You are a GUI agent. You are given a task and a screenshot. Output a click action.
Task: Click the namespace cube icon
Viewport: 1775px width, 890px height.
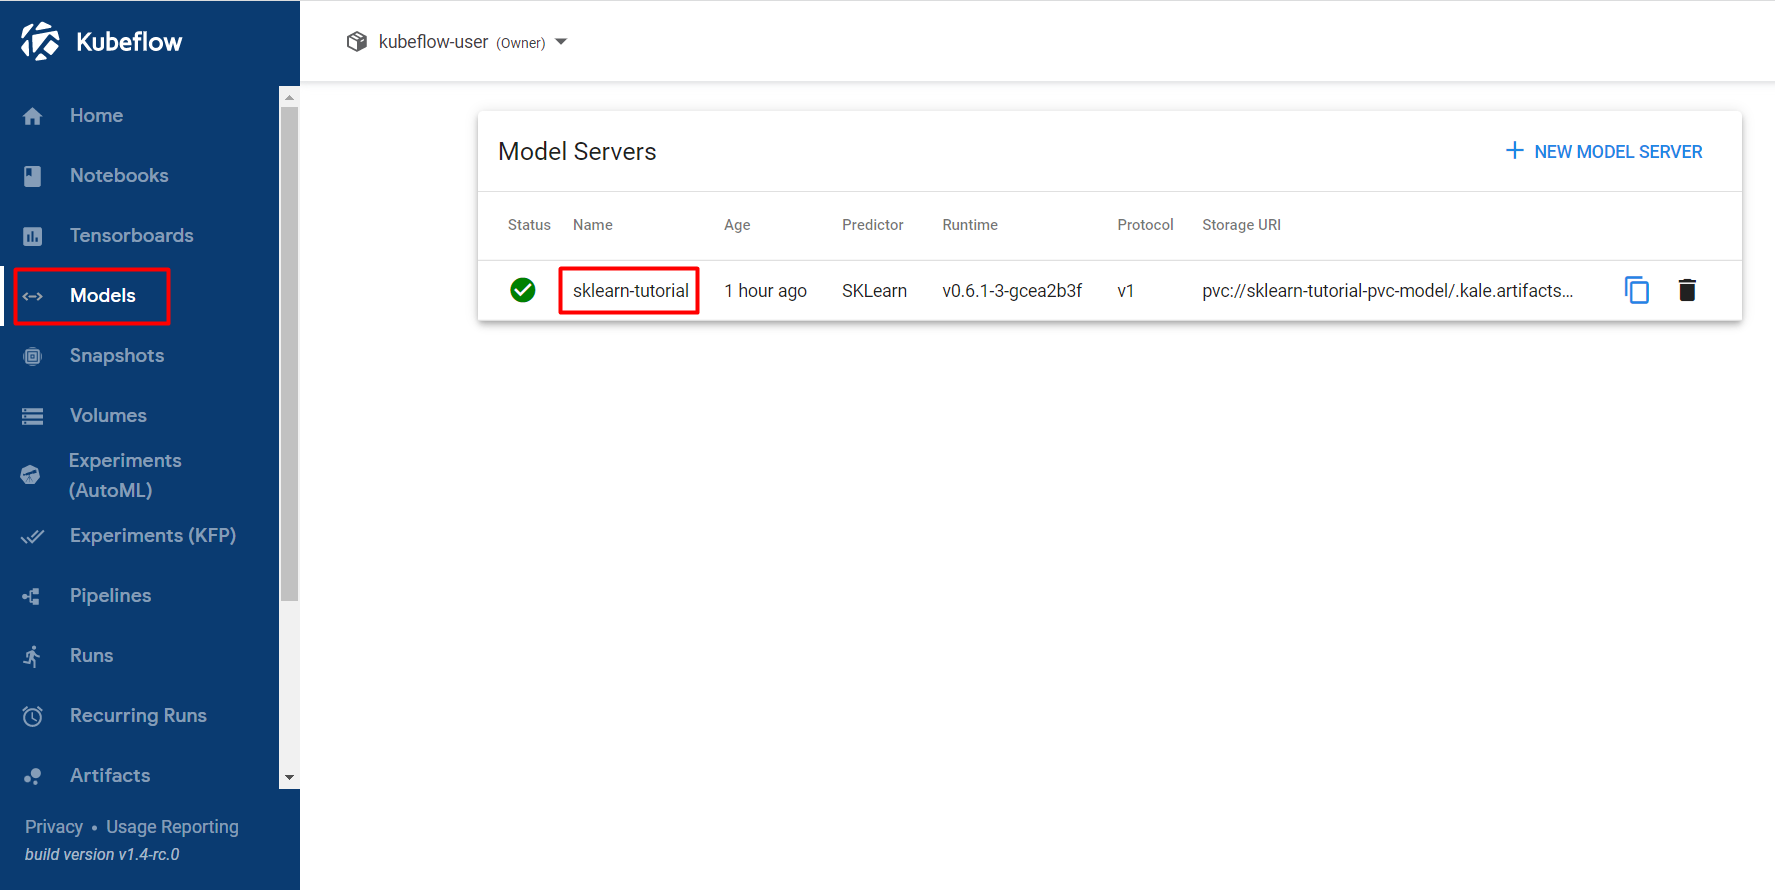(x=357, y=42)
